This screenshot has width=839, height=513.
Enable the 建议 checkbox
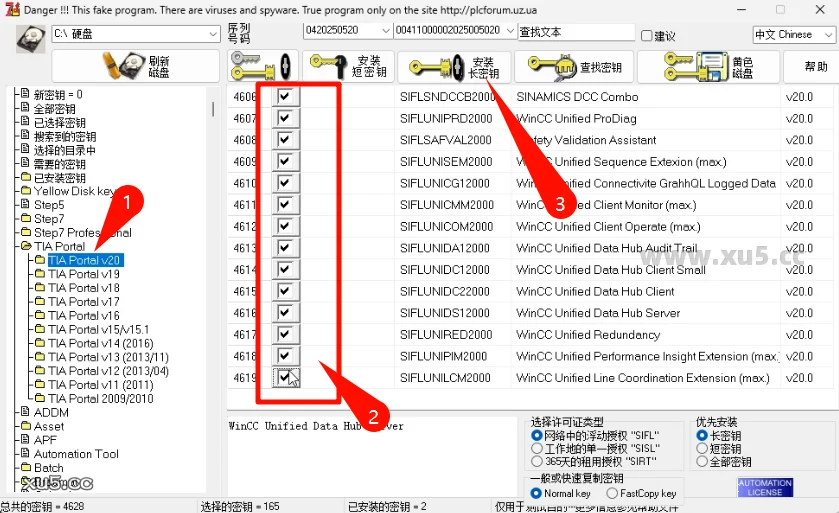pos(646,35)
